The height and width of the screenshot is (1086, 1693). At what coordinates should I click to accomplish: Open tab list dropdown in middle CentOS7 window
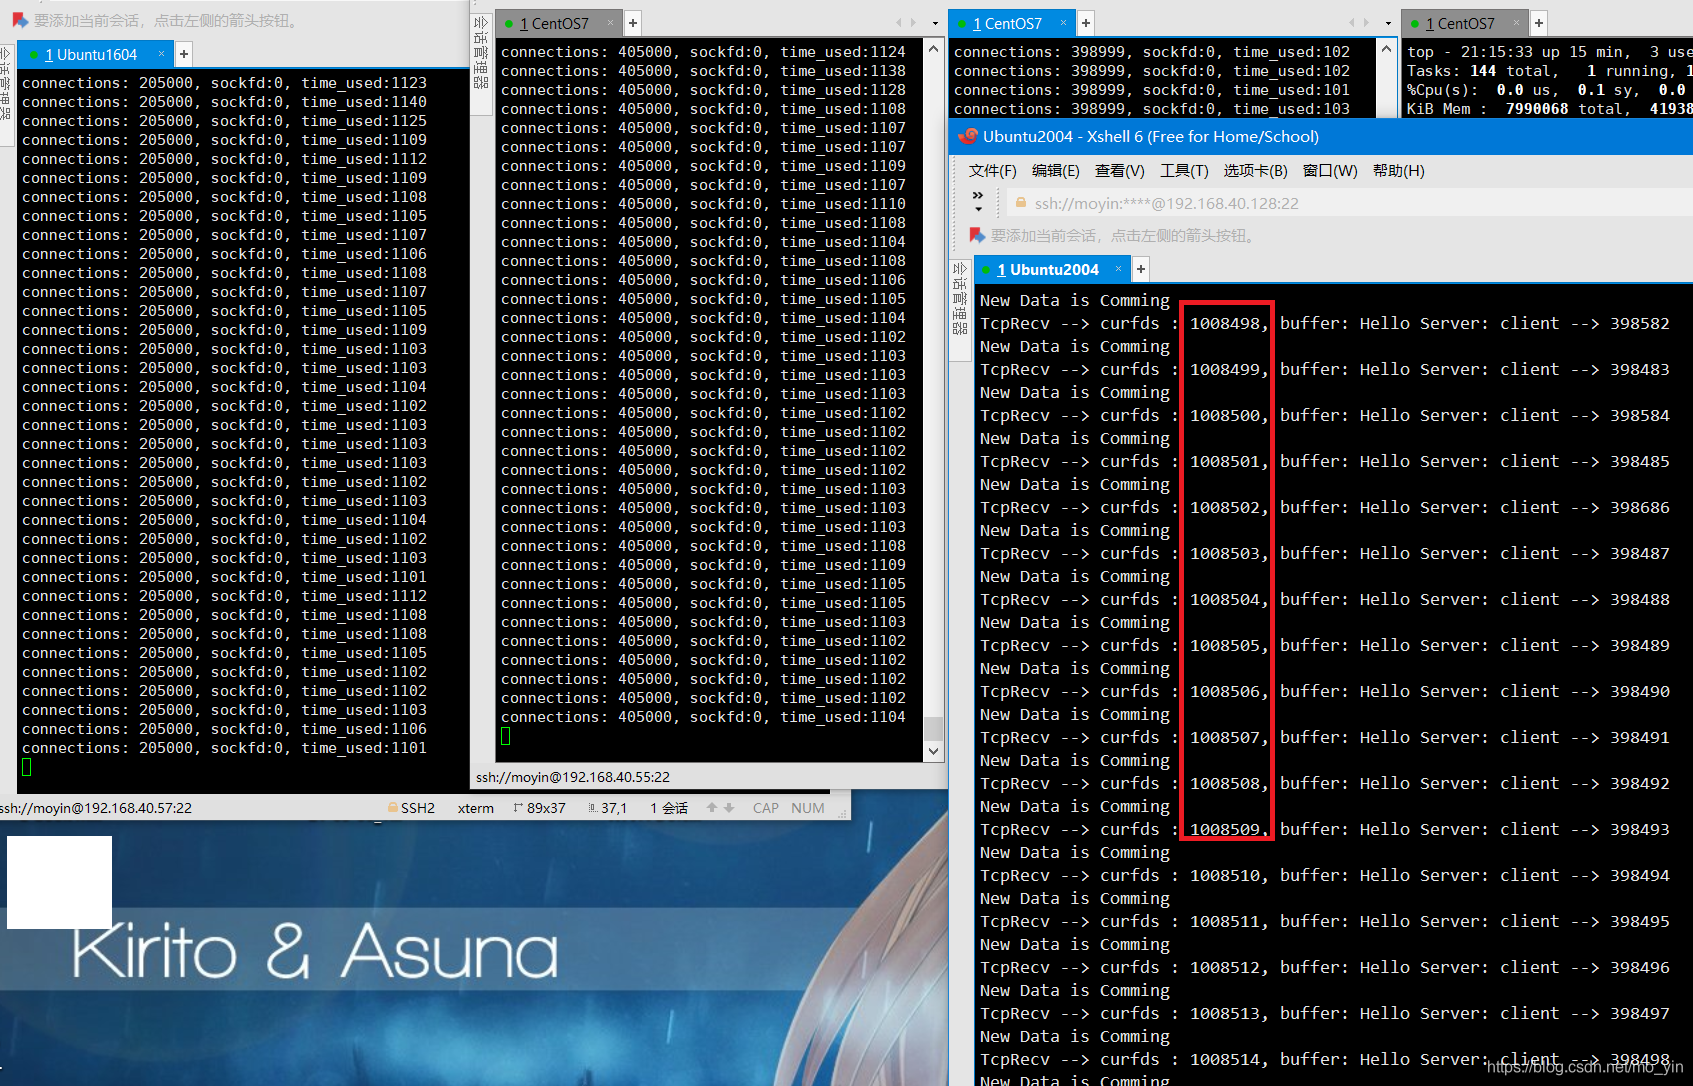[935, 23]
